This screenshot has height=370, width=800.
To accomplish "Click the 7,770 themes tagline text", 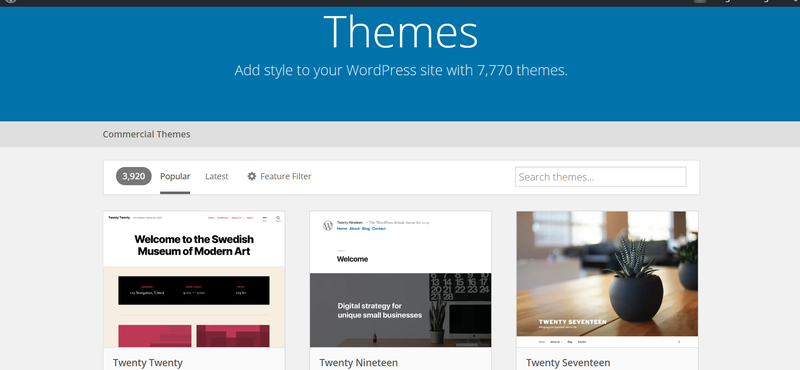I will 401,70.
